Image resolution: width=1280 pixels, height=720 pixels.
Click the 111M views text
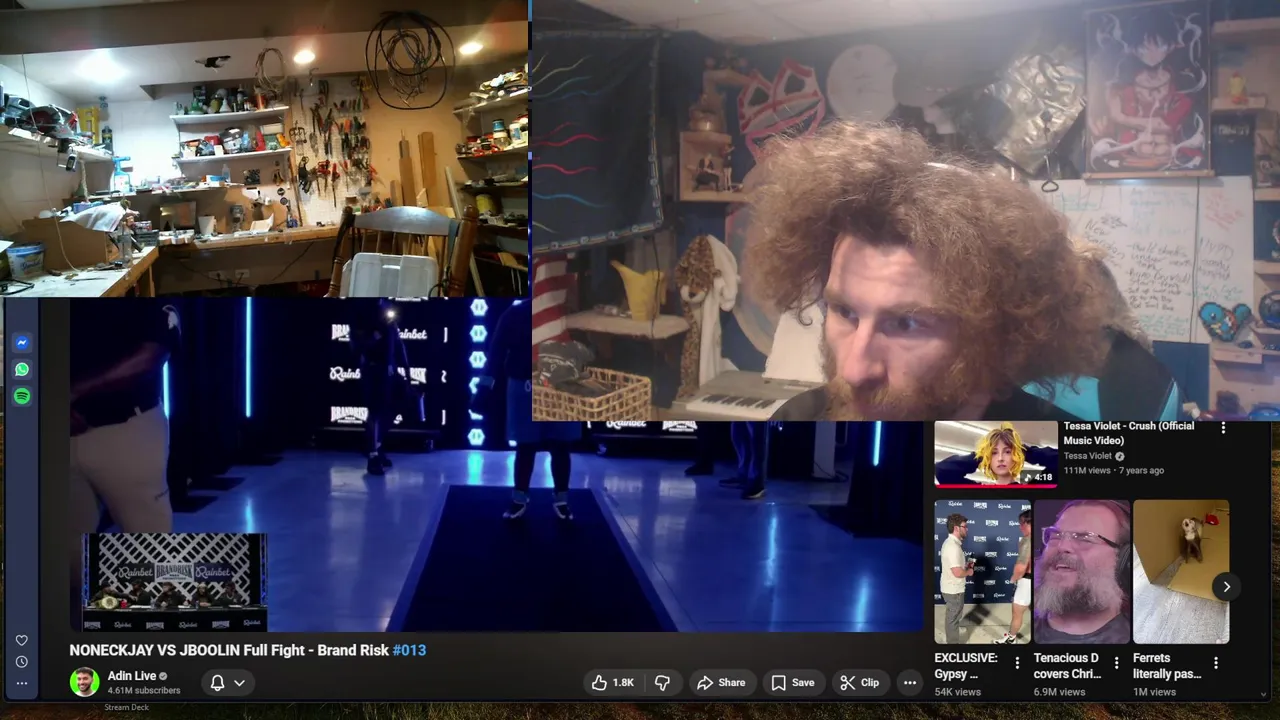pyautogui.click(x=1088, y=470)
